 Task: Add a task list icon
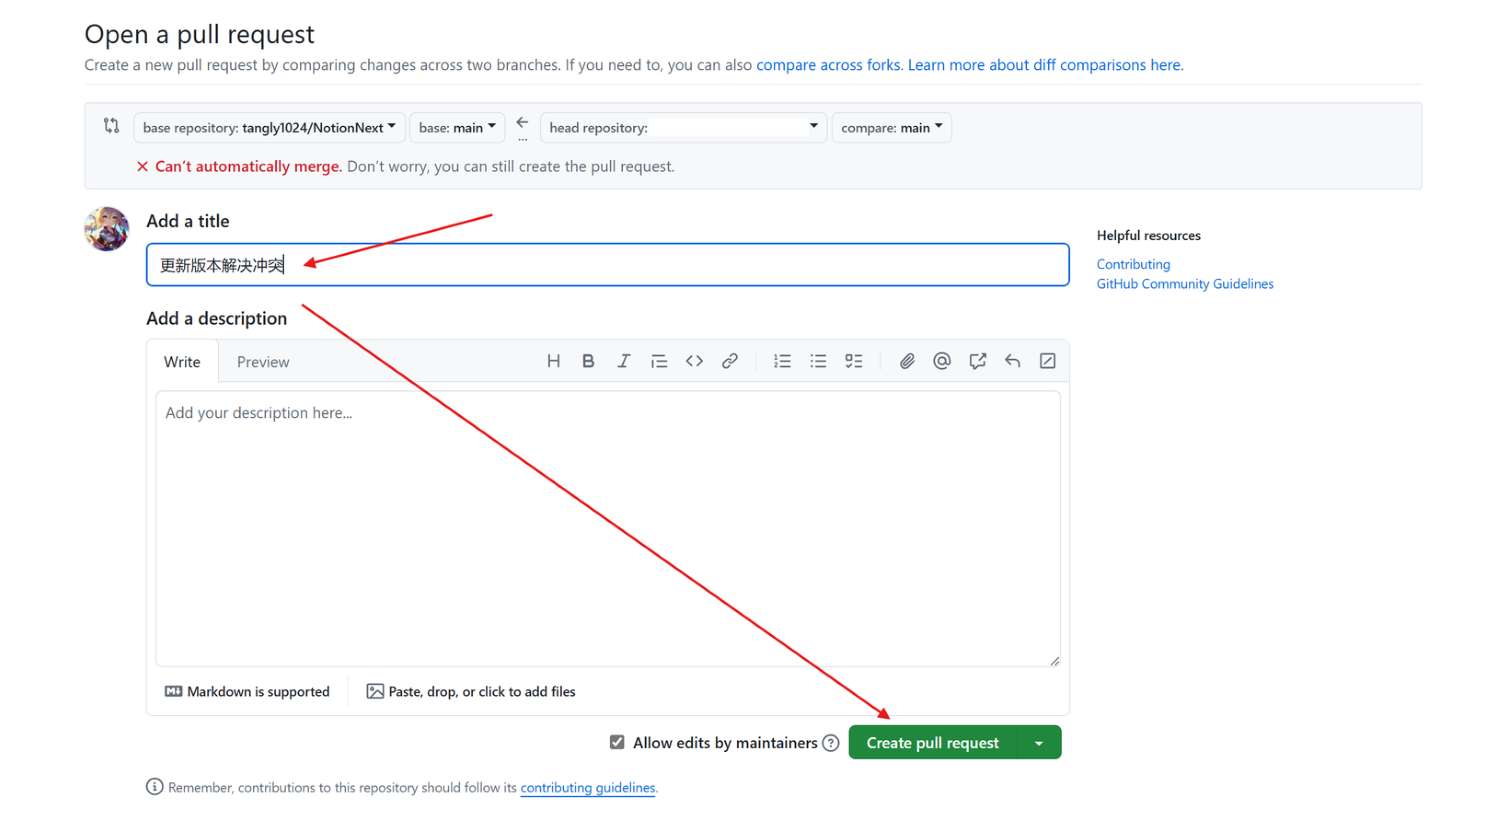[853, 361]
